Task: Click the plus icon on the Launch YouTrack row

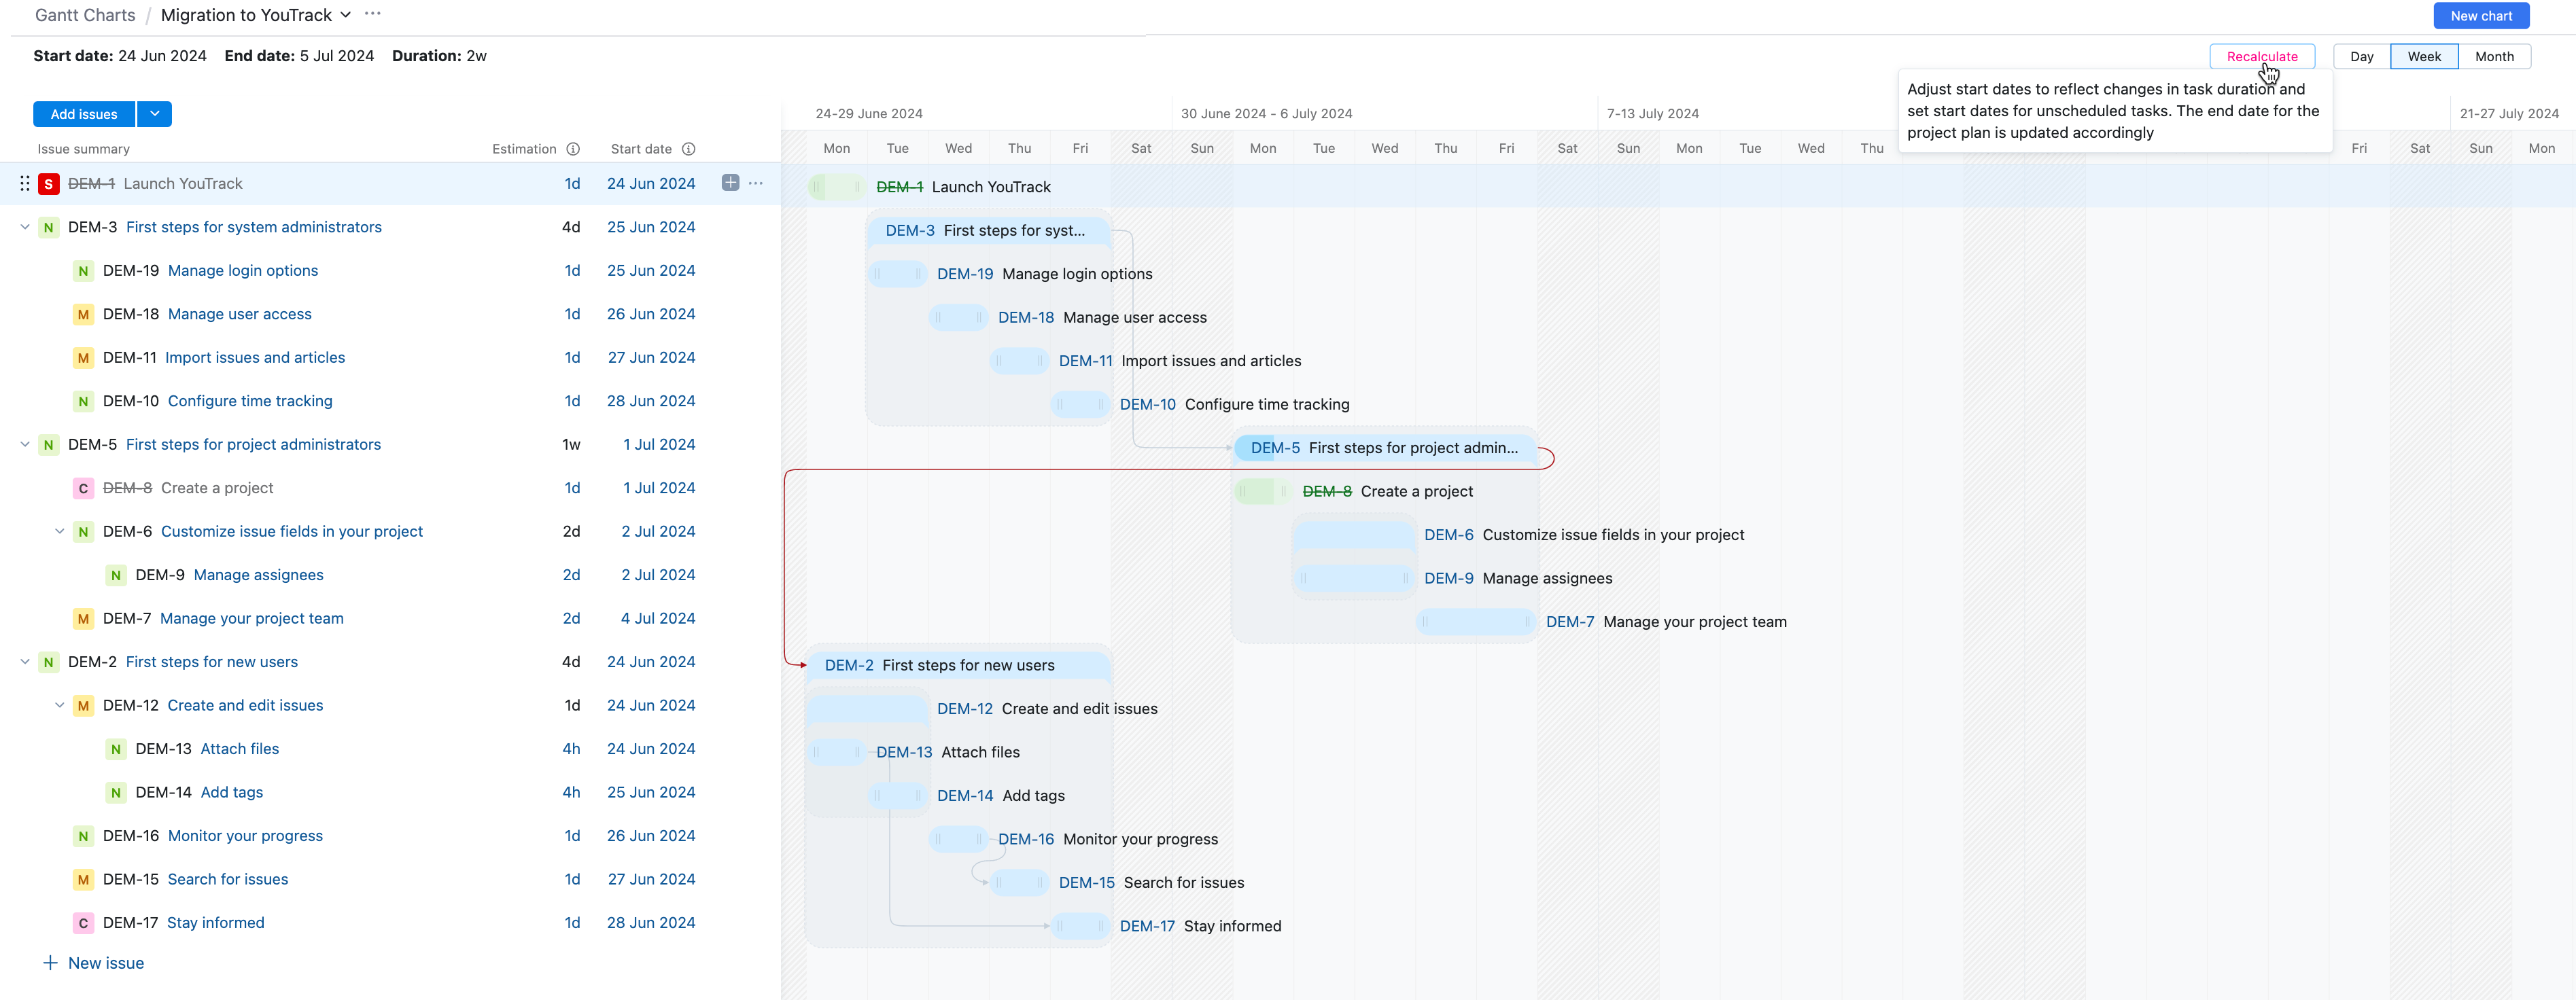Action: pyautogui.click(x=730, y=183)
